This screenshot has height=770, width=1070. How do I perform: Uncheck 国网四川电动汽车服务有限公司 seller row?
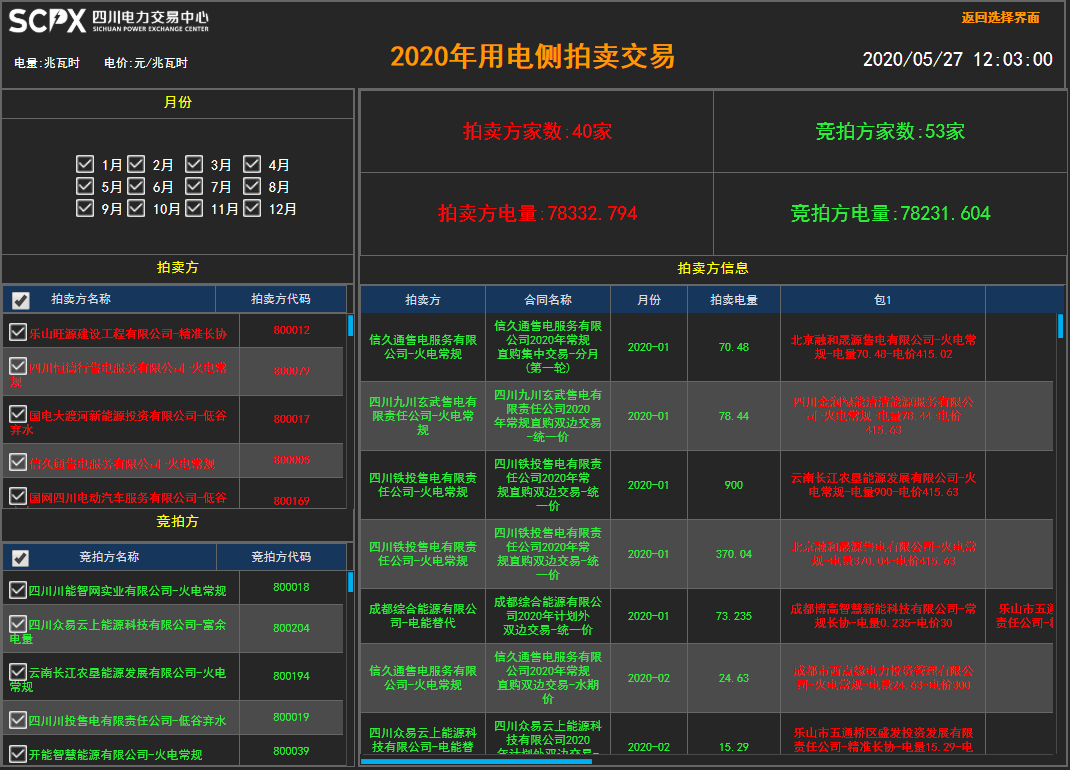[18, 496]
